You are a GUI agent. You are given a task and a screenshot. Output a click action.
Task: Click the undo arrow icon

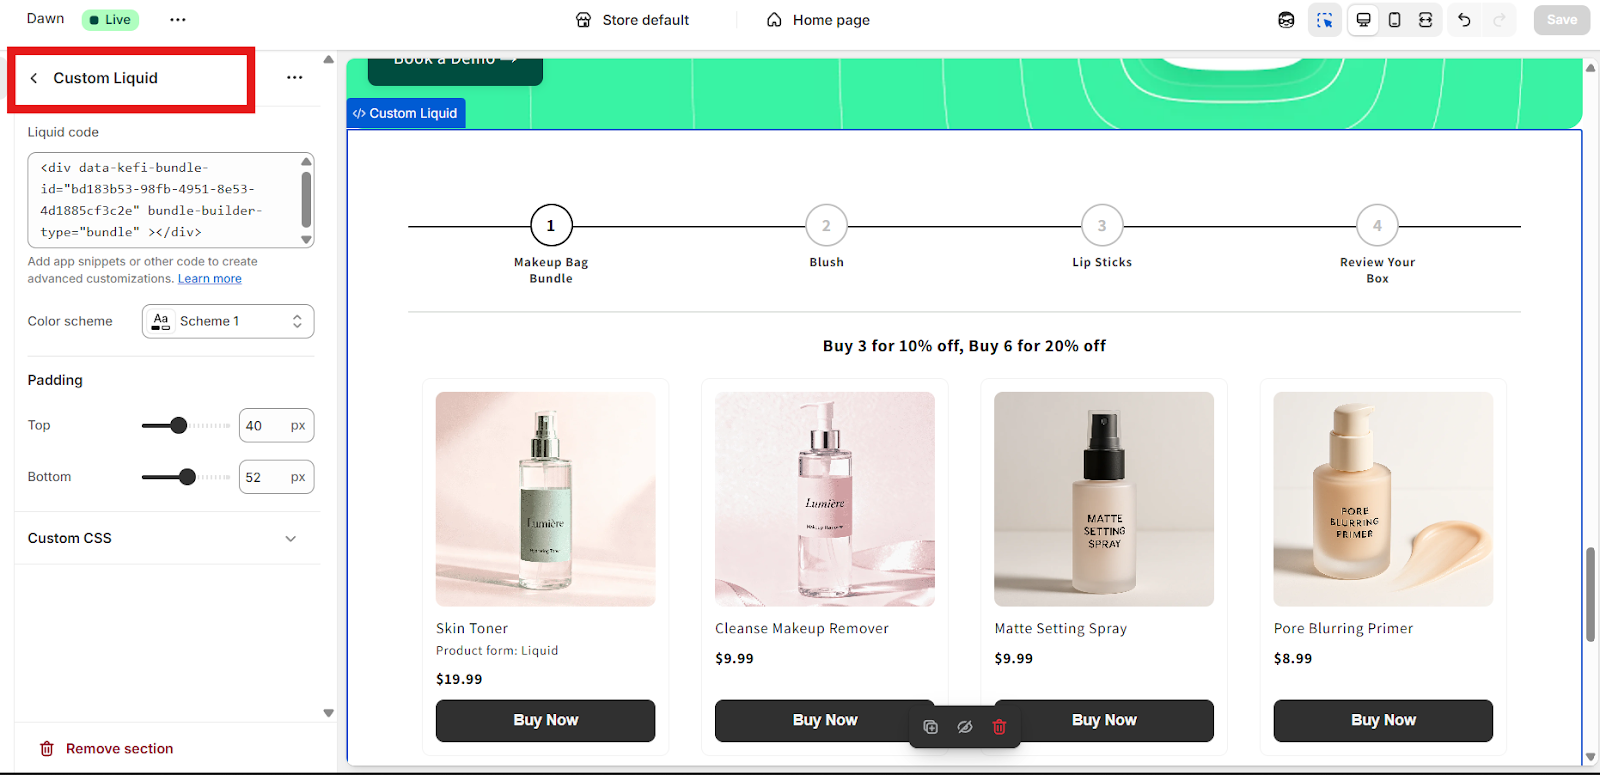point(1464,20)
